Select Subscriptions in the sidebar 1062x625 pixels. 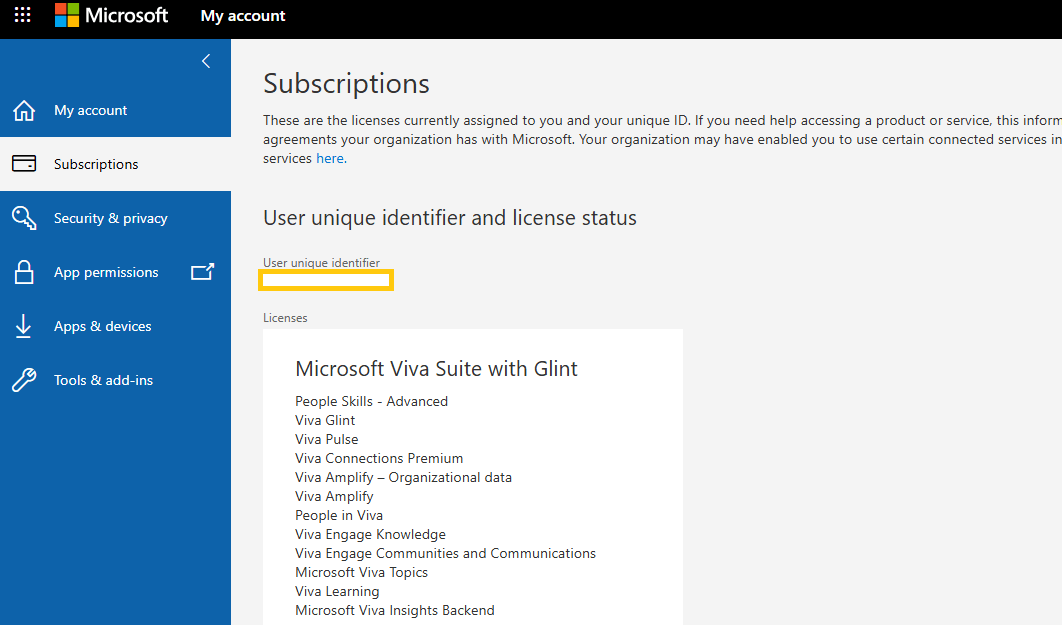[115, 164]
